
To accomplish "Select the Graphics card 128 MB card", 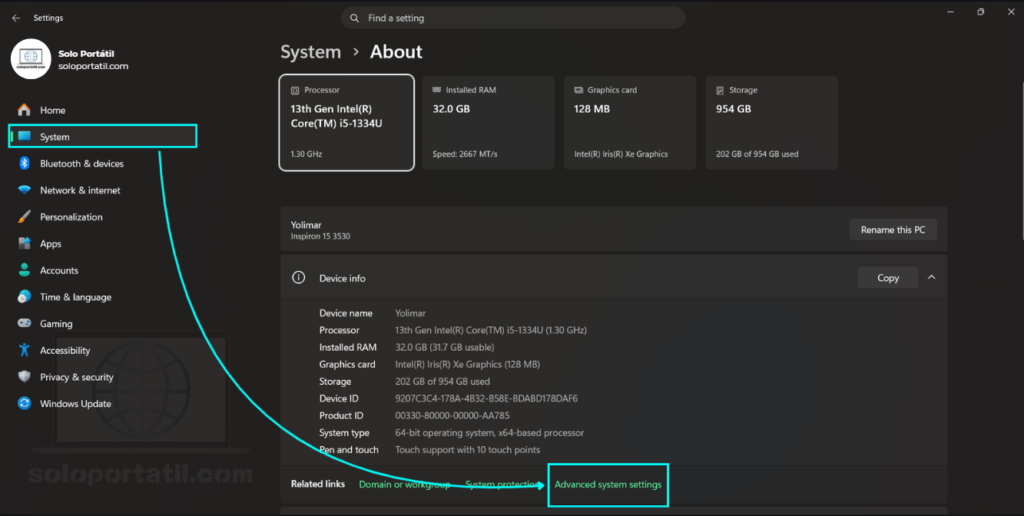I will point(630,123).
